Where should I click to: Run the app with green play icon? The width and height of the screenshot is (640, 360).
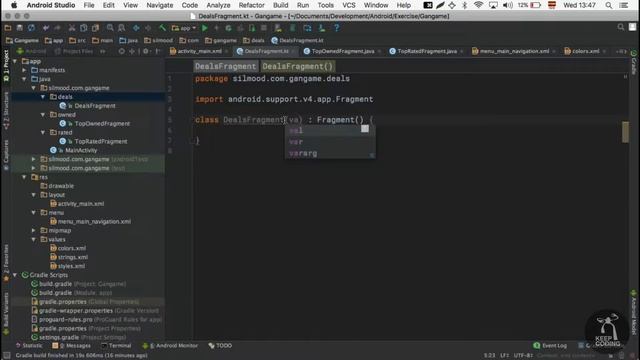205,28
